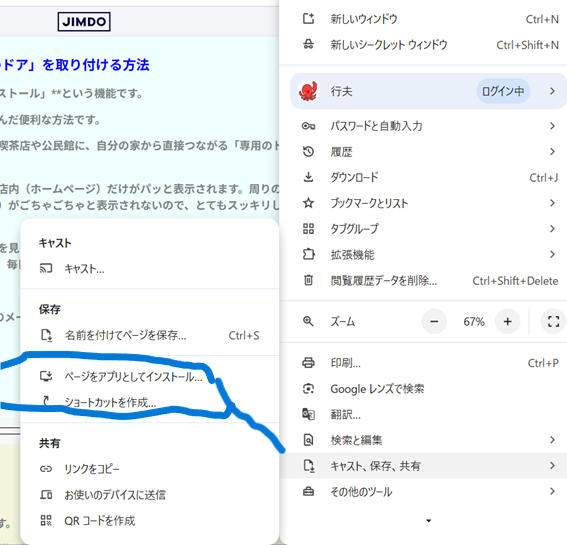Click the cast screen icon in submenu
The height and width of the screenshot is (545, 567).
click(46, 268)
